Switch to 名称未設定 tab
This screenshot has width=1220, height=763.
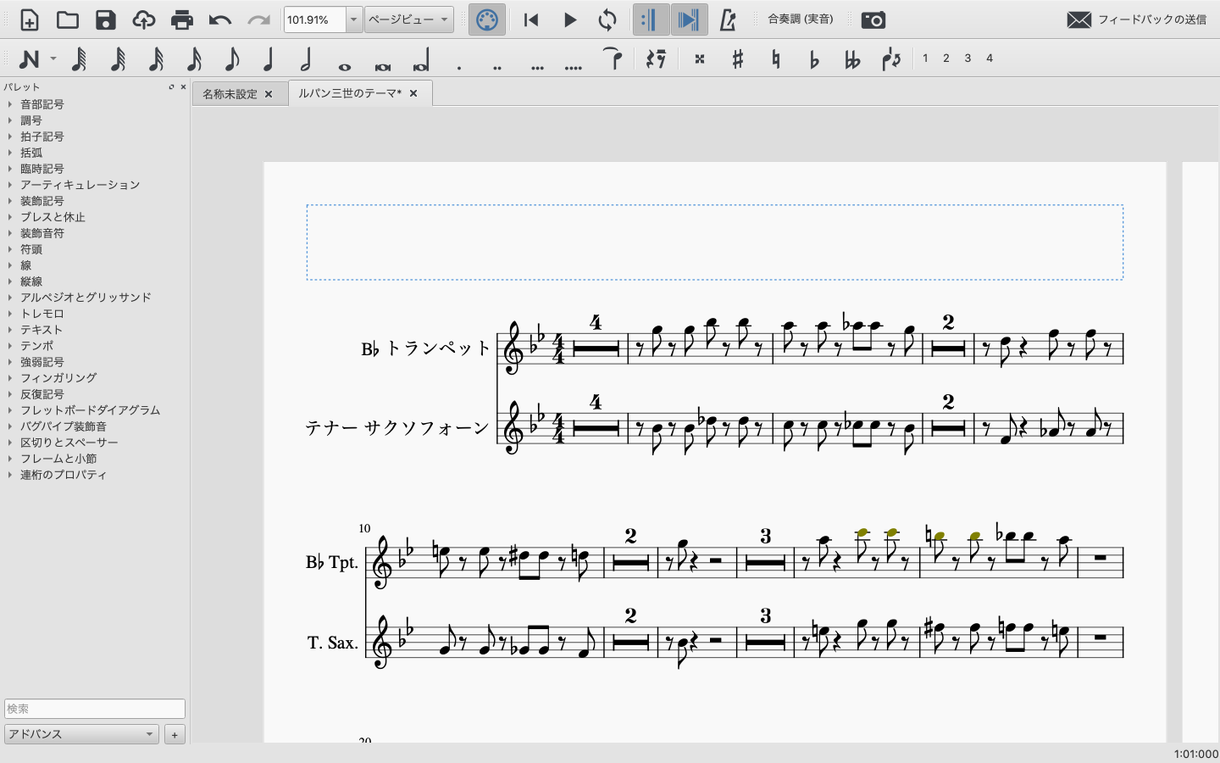(x=230, y=94)
